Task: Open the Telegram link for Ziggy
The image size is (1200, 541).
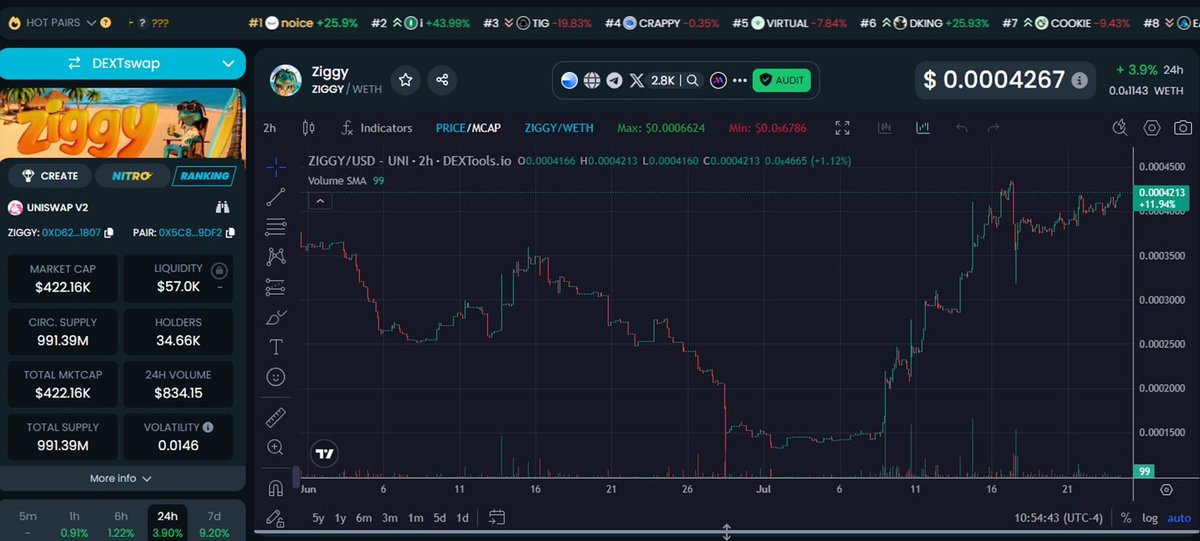Action: 614,81
